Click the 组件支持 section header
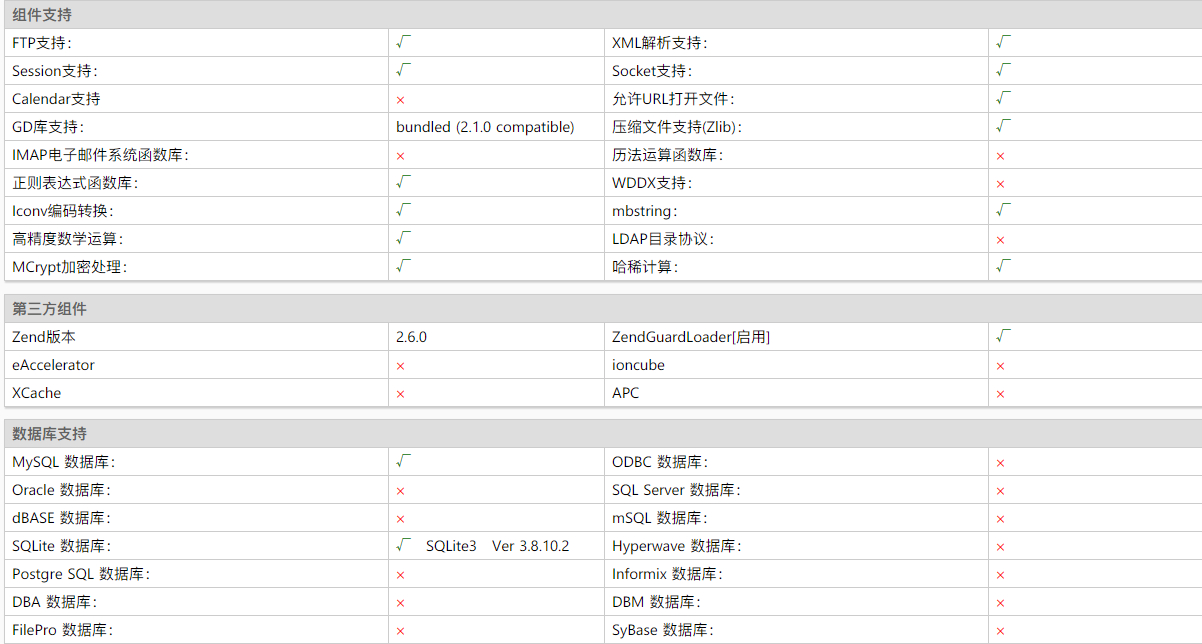Viewport: 1202px width, 644px height. (42, 15)
